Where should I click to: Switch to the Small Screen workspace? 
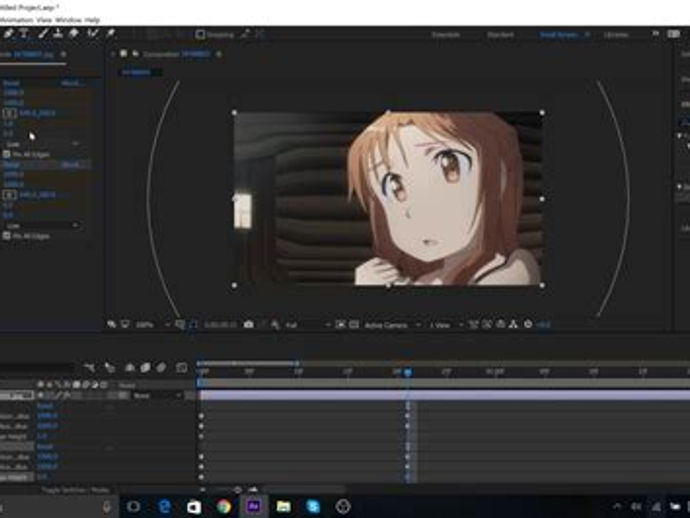[559, 34]
